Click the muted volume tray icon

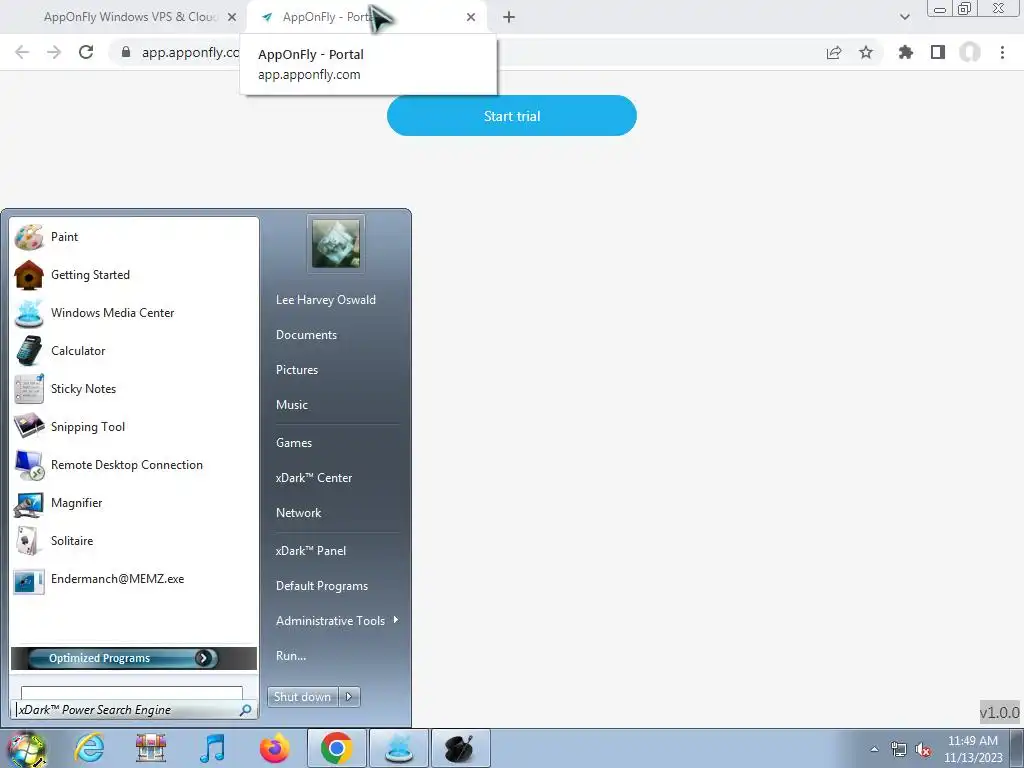click(923, 750)
